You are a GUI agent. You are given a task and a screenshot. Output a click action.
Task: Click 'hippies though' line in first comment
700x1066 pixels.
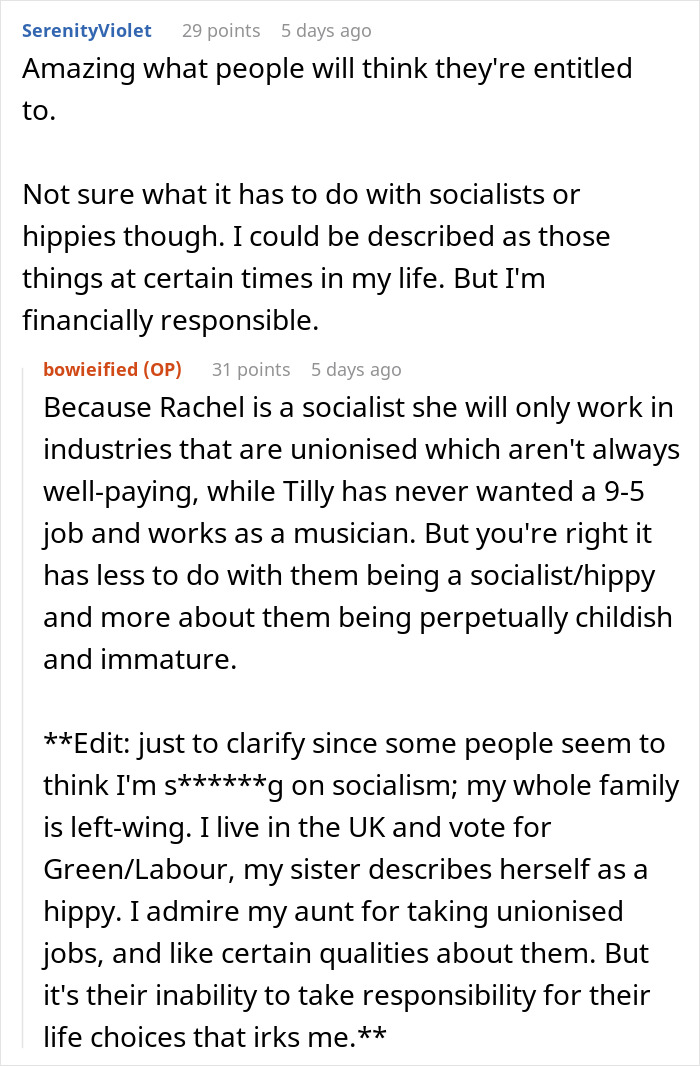coord(316,237)
